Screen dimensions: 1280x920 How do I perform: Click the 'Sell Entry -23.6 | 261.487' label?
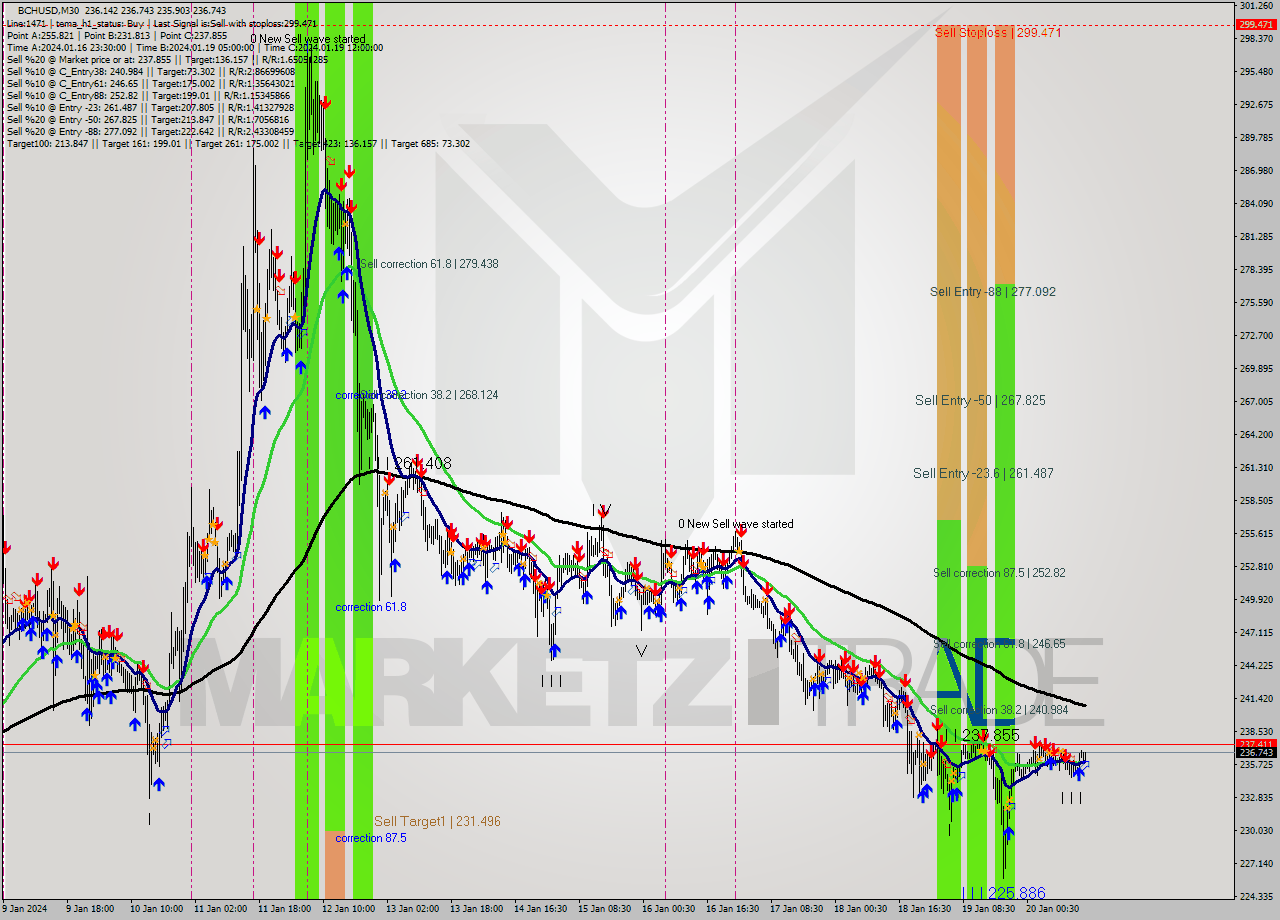tap(983, 473)
